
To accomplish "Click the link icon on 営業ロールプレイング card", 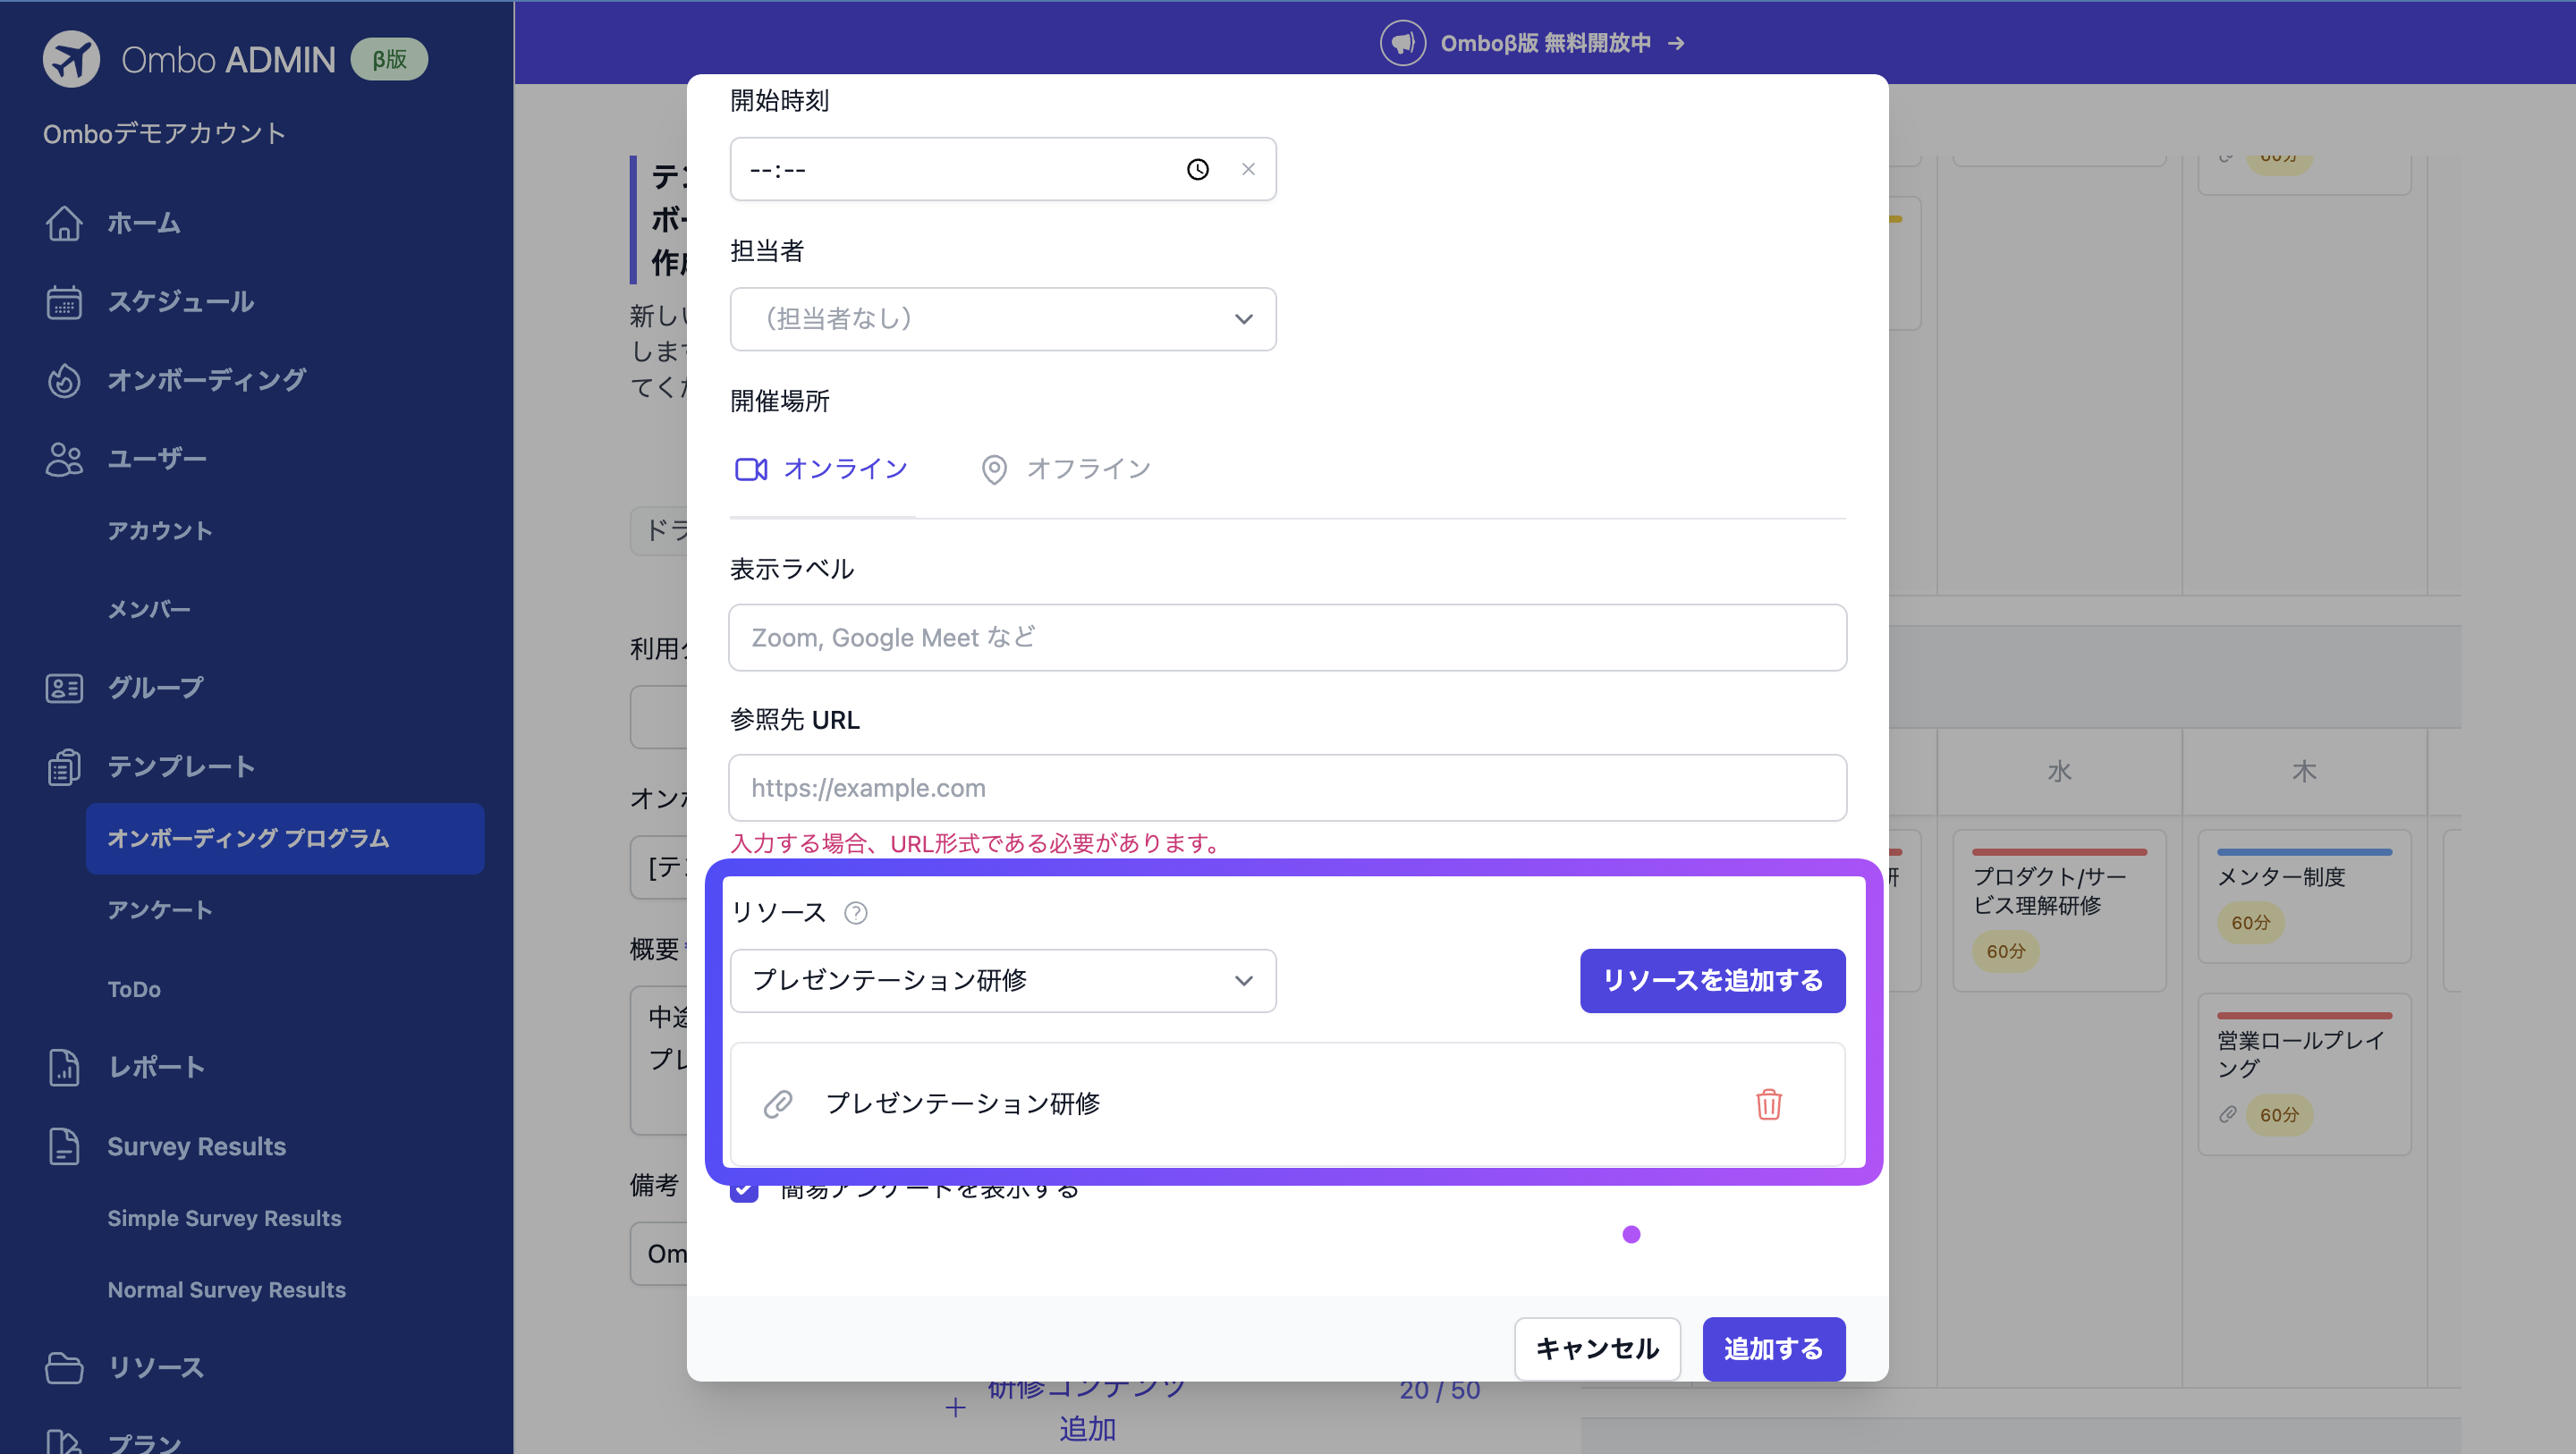I will click(x=2228, y=1114).
